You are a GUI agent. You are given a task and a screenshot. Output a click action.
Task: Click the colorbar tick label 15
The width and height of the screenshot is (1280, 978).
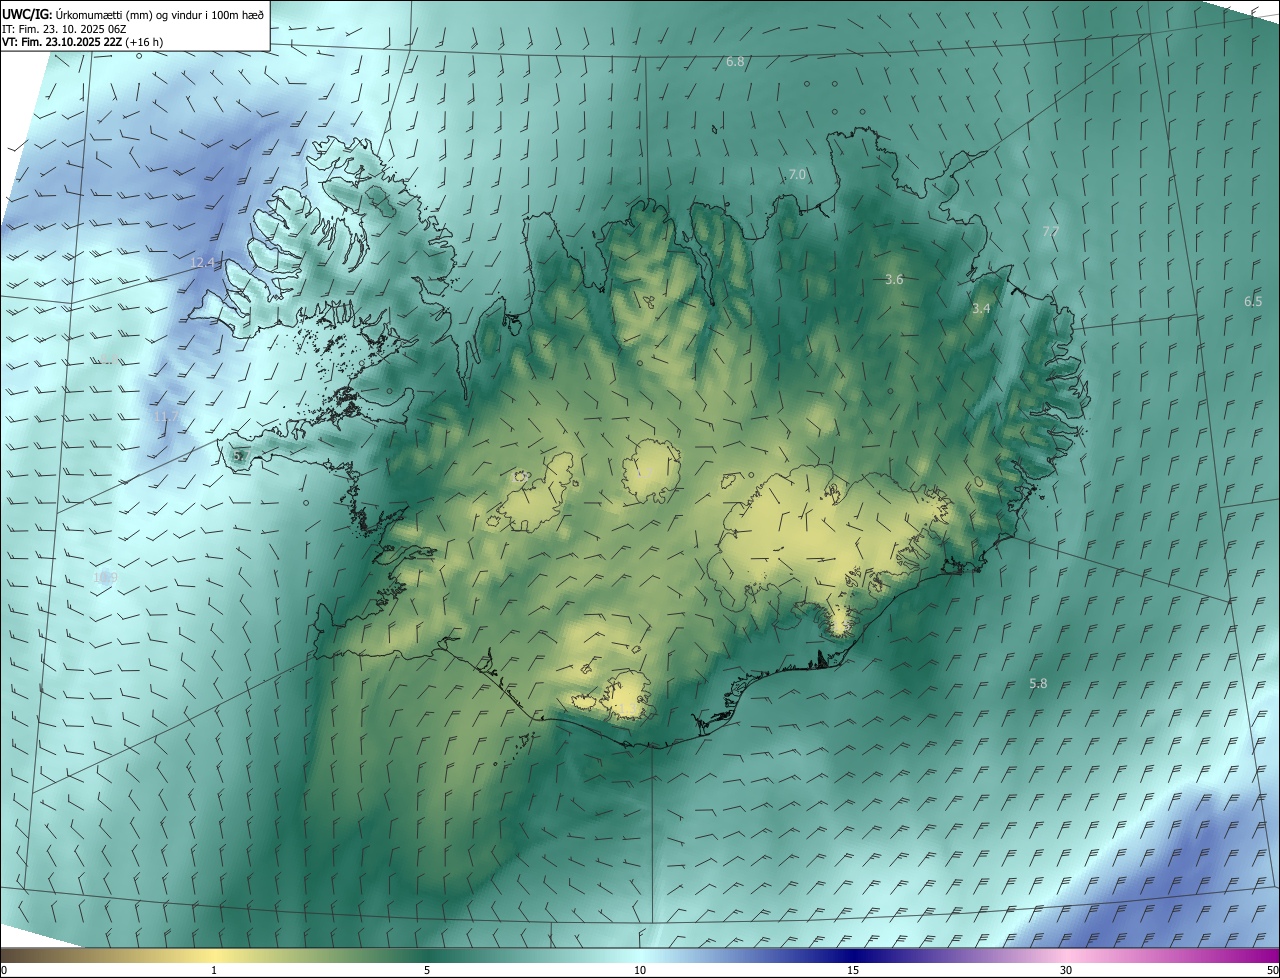tap(853, 970)
